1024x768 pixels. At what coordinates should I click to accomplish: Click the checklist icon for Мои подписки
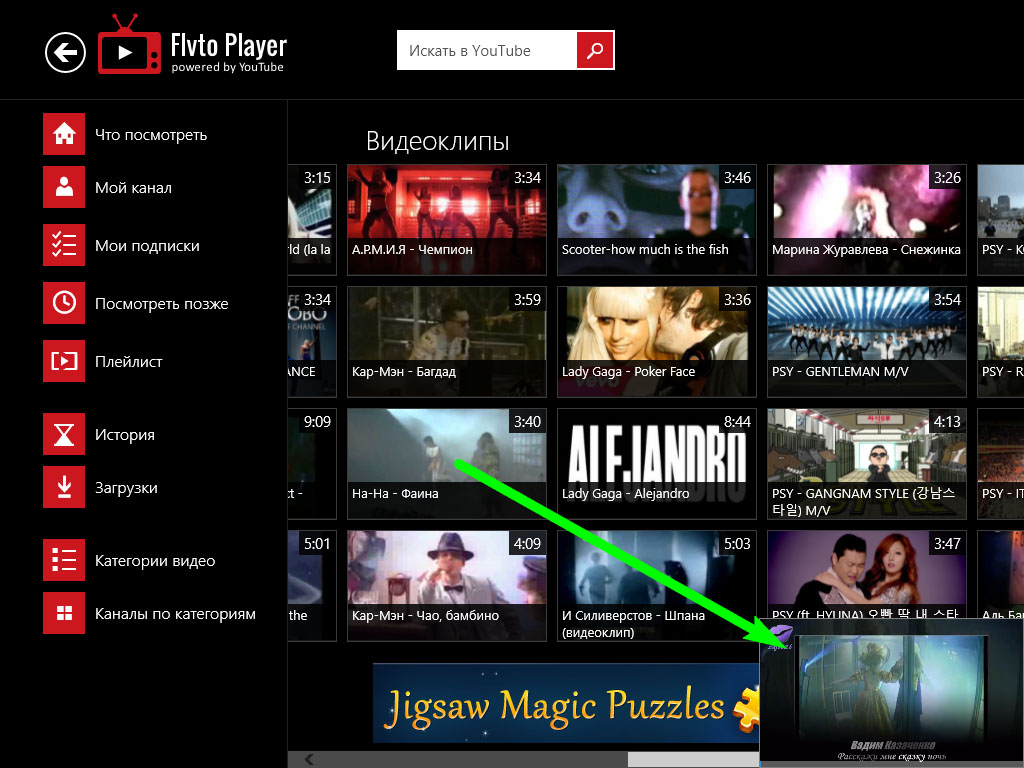64,245
